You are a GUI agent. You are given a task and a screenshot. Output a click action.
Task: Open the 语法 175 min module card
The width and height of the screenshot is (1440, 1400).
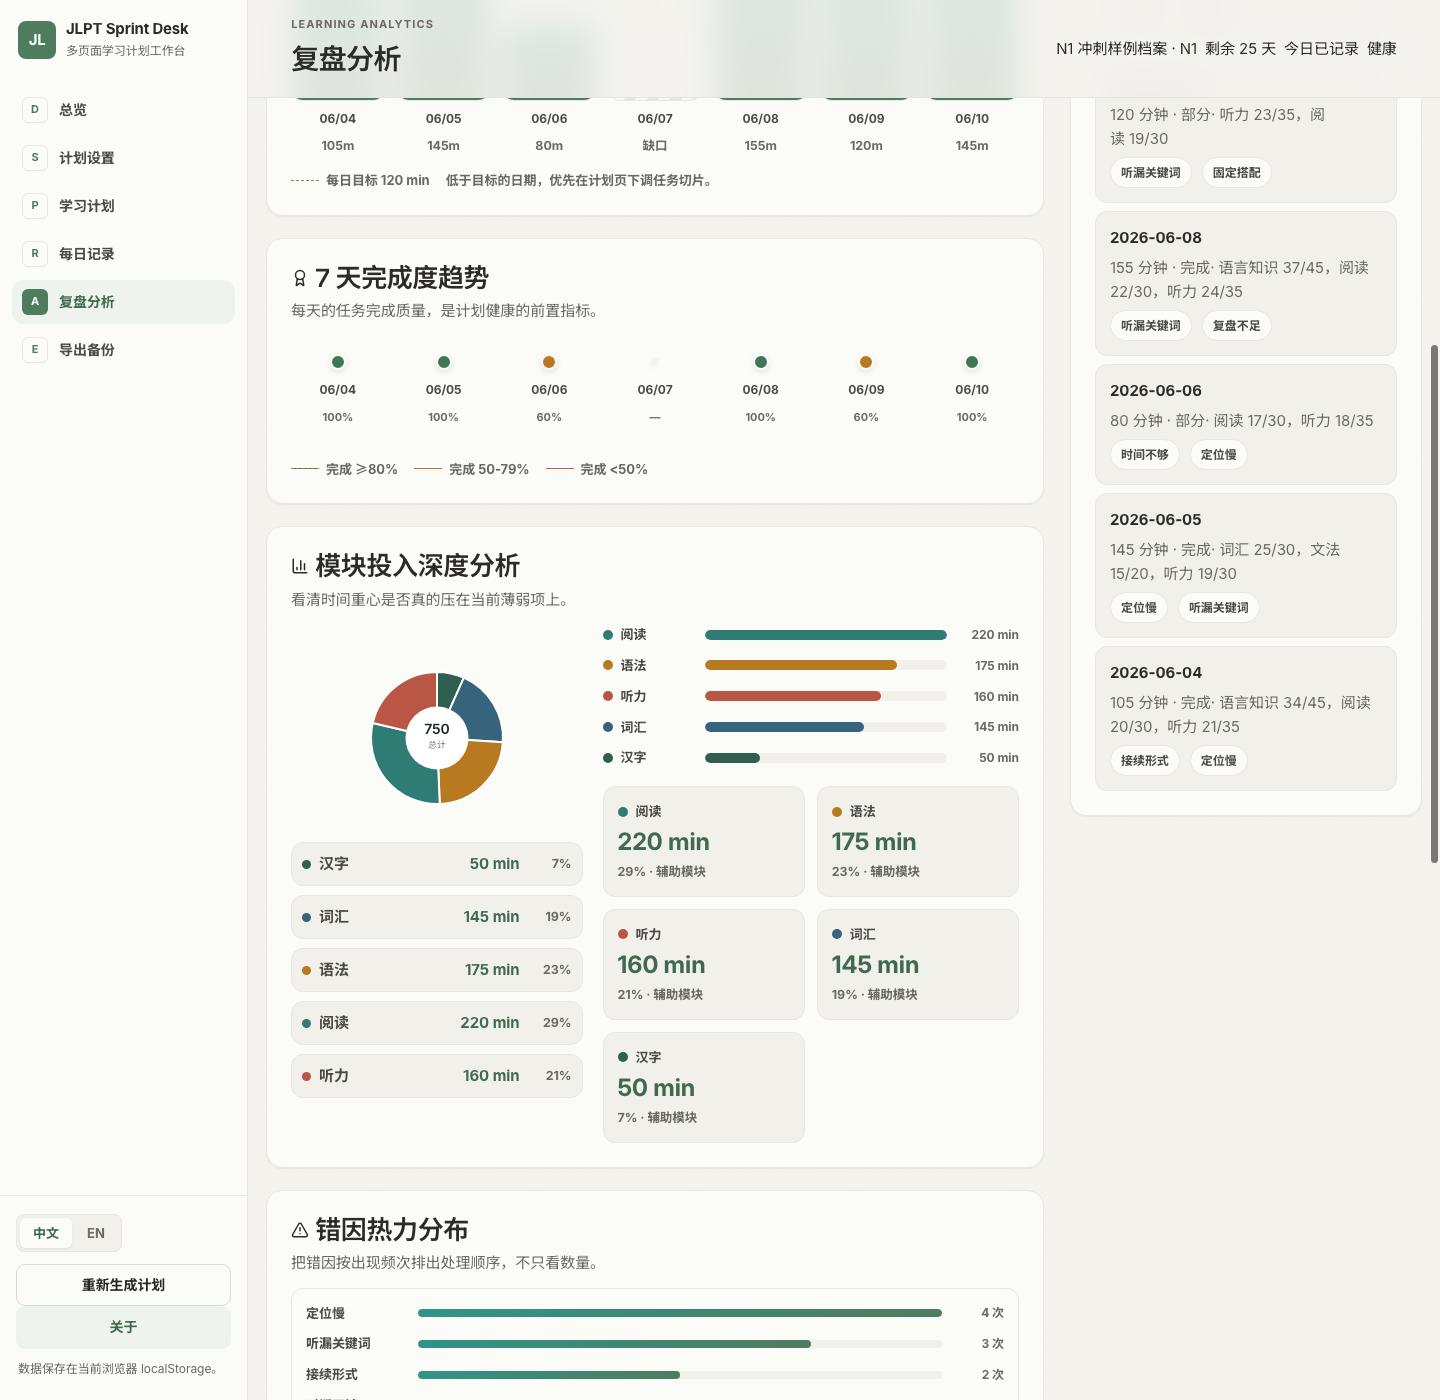click(918, 842)
